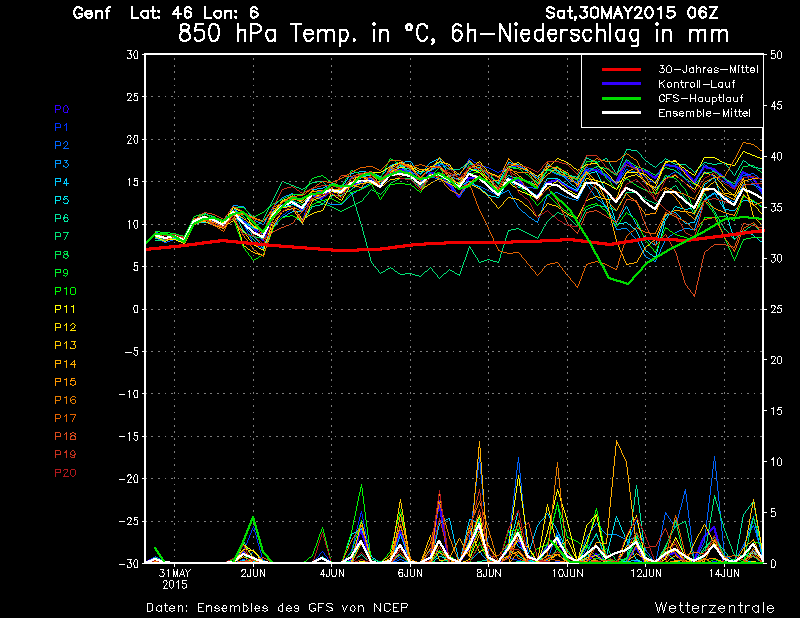Pick the P7 label in the list

tap(61, 236)
